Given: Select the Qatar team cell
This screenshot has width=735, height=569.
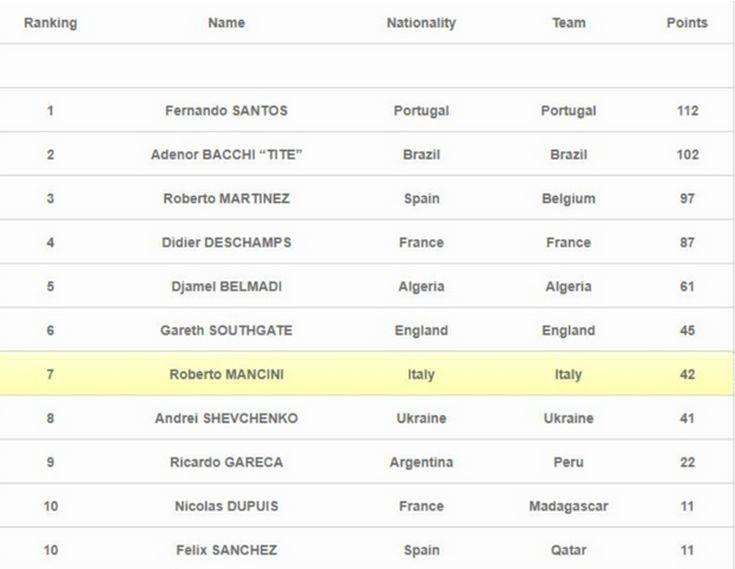Looking at the screenshot, I should (x=569, y=550).
